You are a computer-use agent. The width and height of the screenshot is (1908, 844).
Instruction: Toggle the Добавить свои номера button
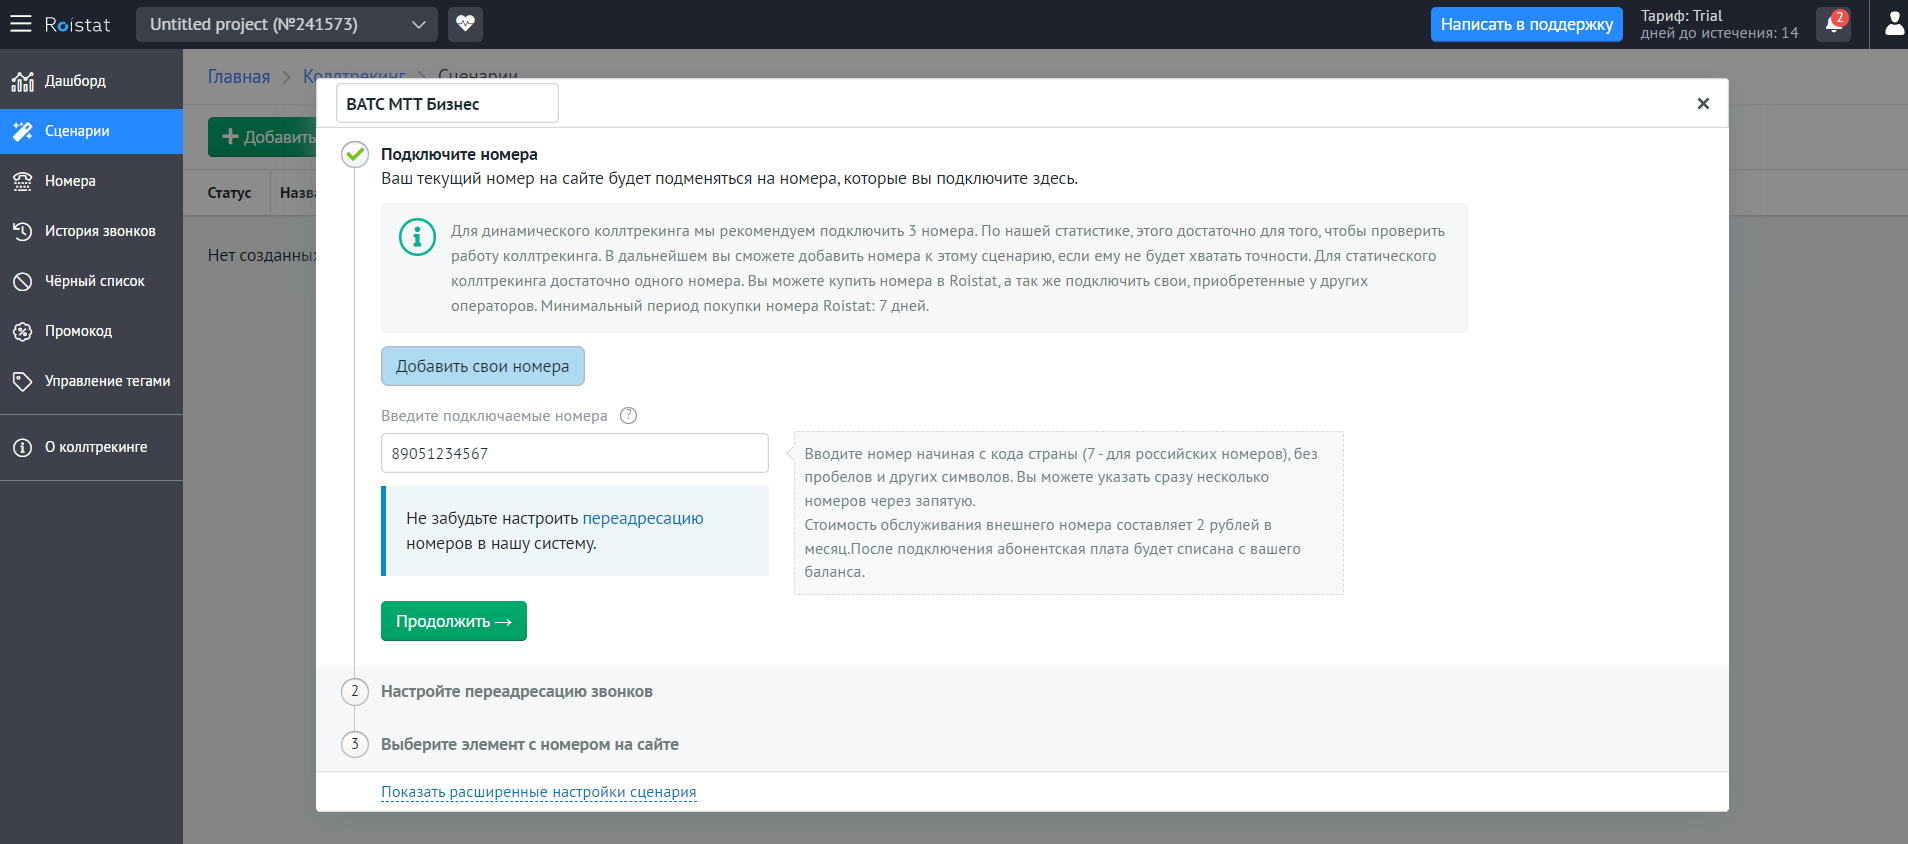(x=482, y=366)
